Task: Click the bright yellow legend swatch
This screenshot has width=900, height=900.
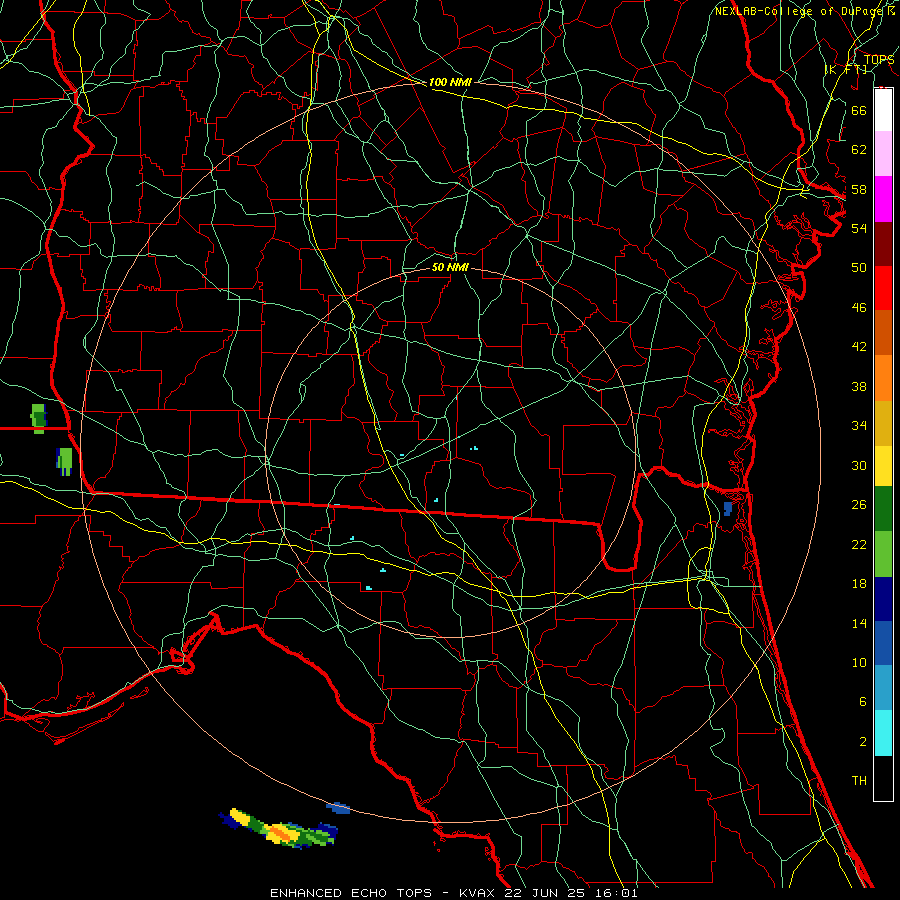Action: (x=883, y=466)
